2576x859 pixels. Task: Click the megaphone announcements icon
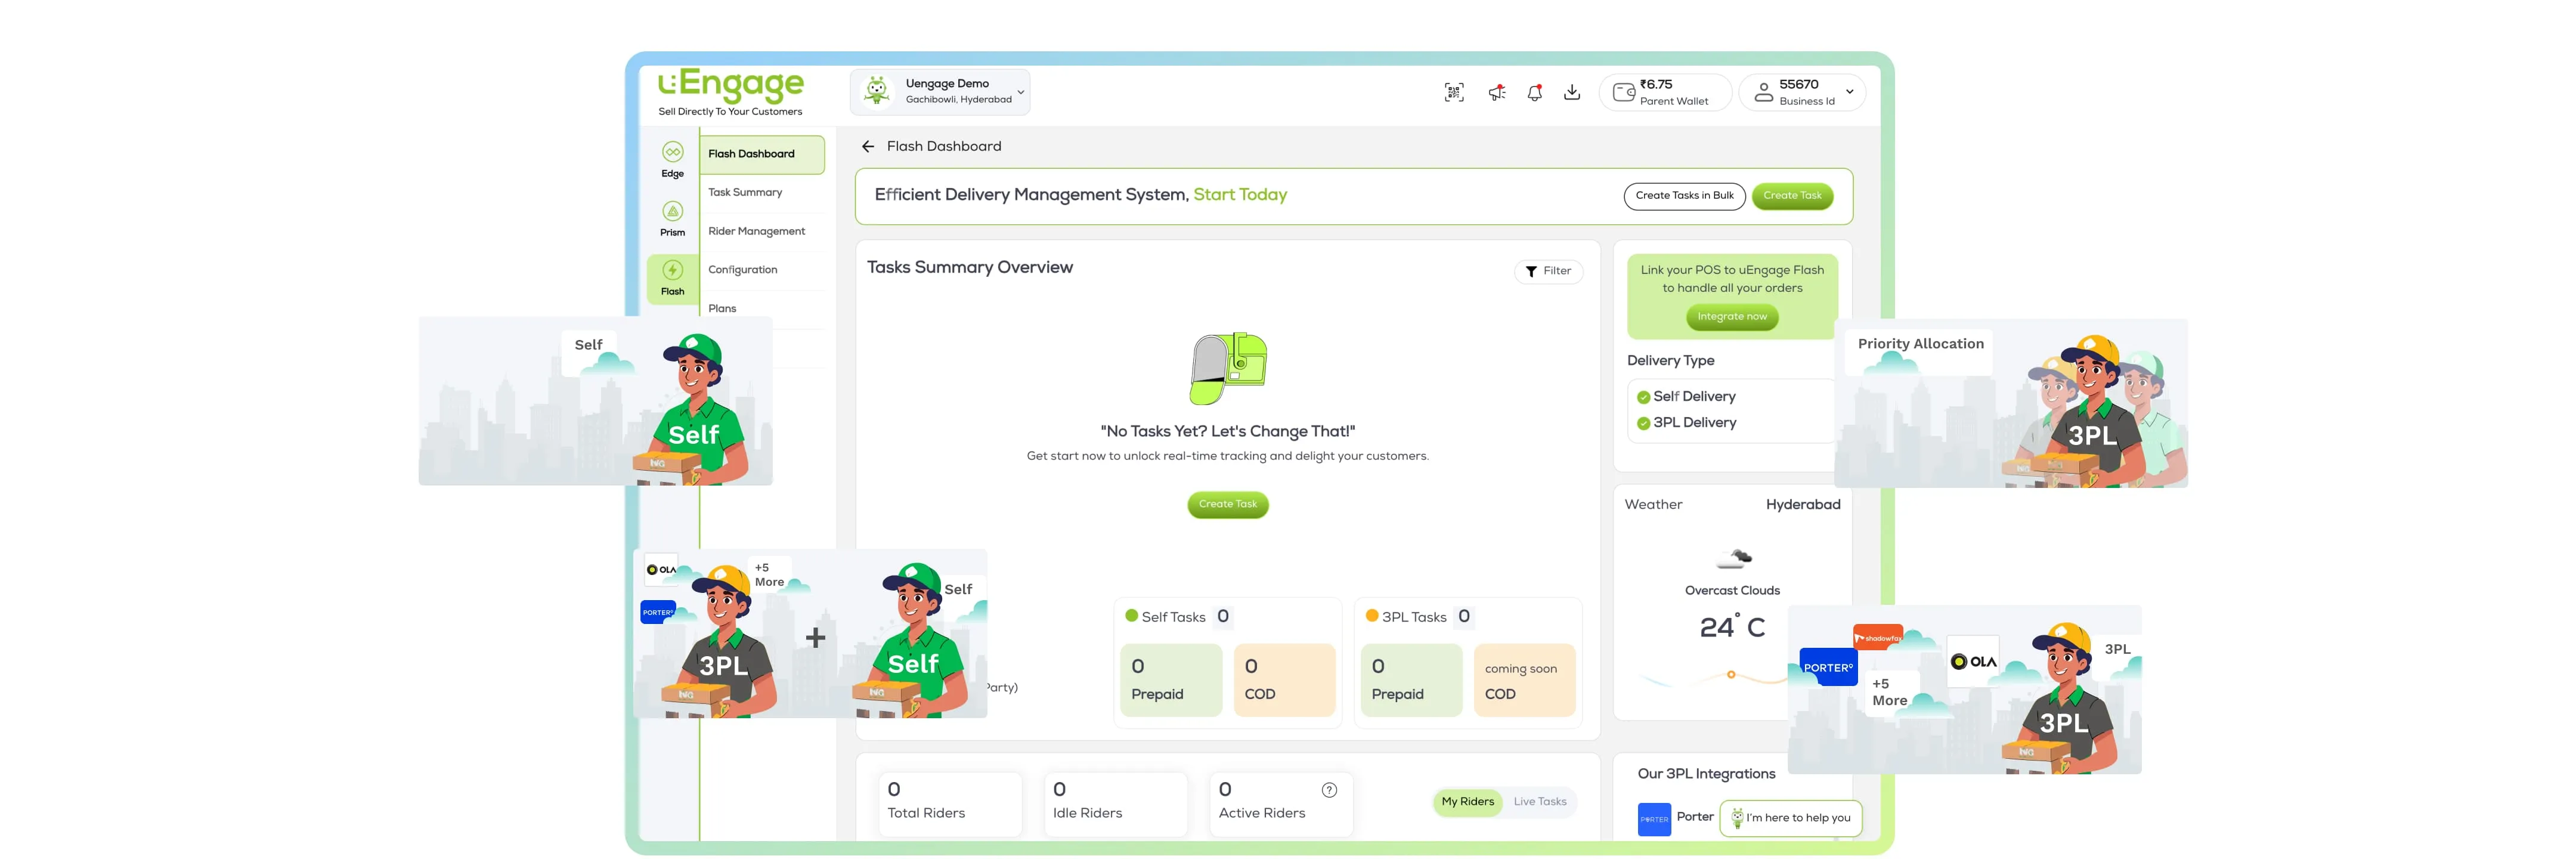[x=1496, y=93]
